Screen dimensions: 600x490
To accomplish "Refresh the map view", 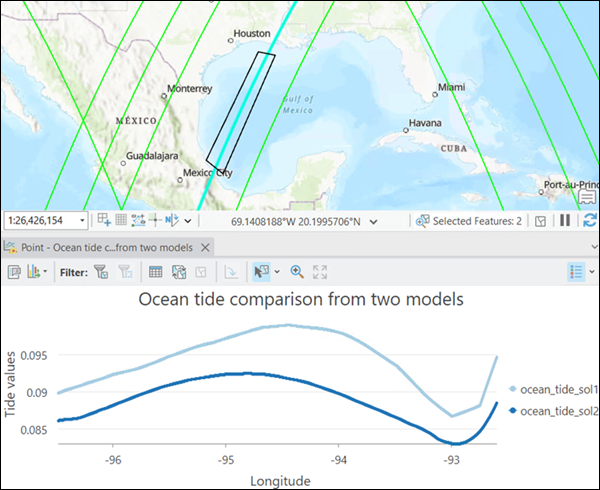I will (589, 220).
